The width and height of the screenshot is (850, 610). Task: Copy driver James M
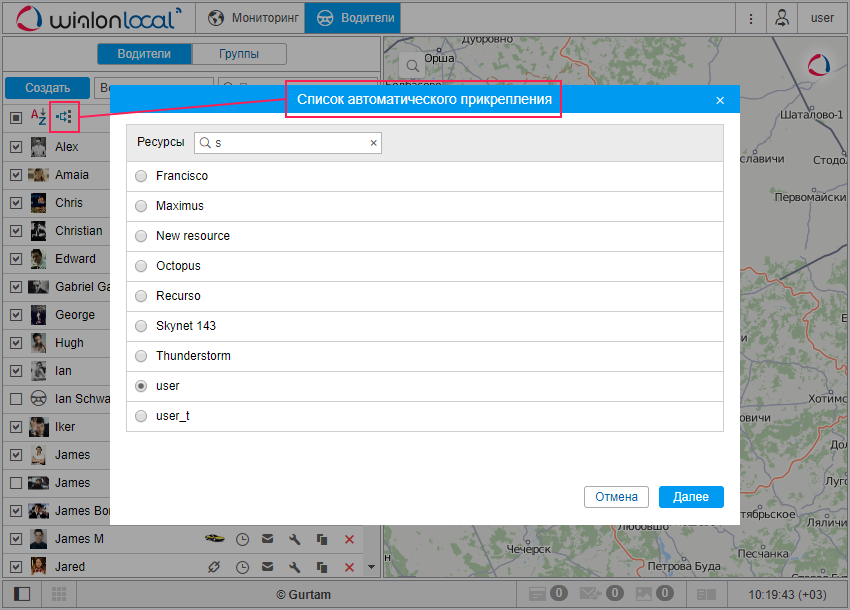pyautogui.click(x=322, y=539)
